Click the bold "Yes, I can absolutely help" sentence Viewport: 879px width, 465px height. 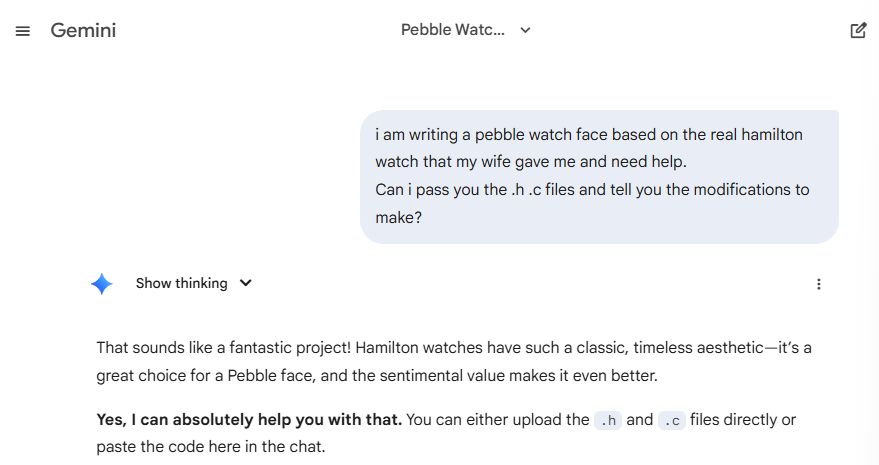tap(249, 420)
